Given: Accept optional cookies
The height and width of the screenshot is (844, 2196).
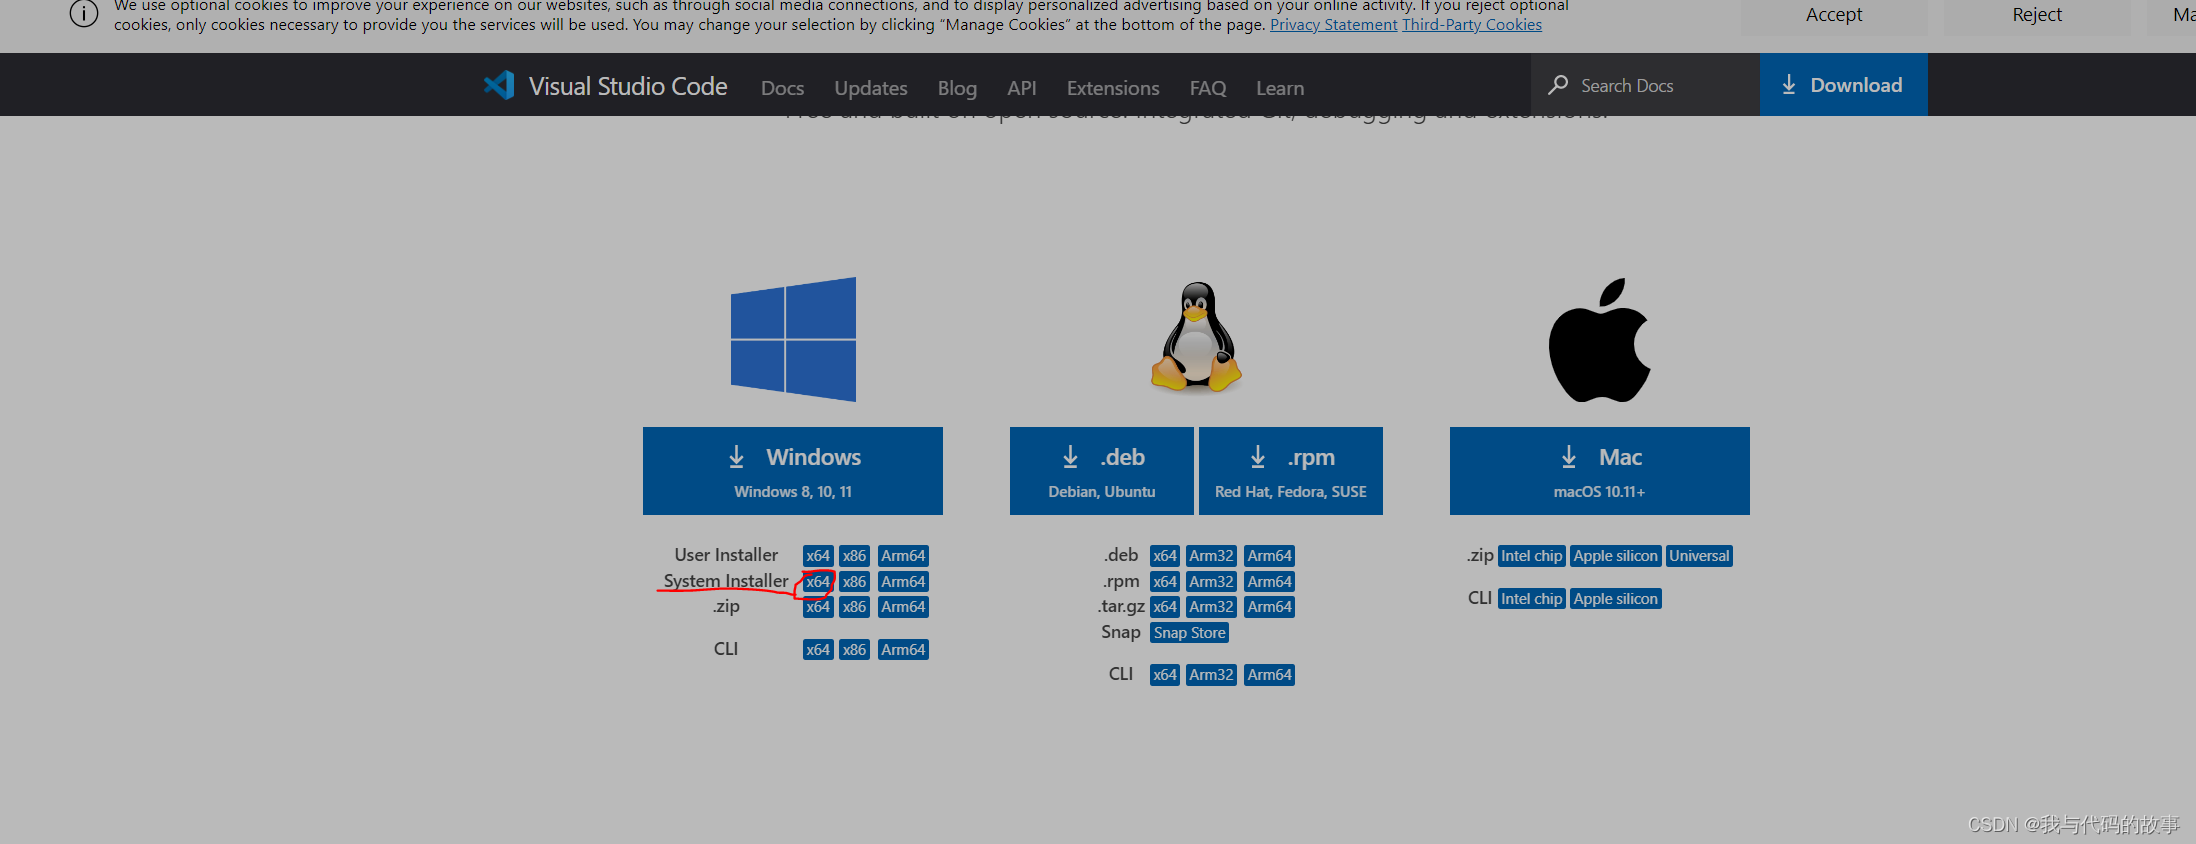Looking at the screenshot, I should pos(1834,15).
